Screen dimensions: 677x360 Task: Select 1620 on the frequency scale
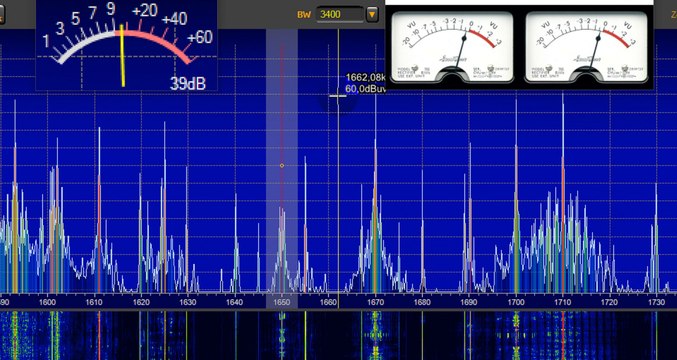click(x=140, y=302)
